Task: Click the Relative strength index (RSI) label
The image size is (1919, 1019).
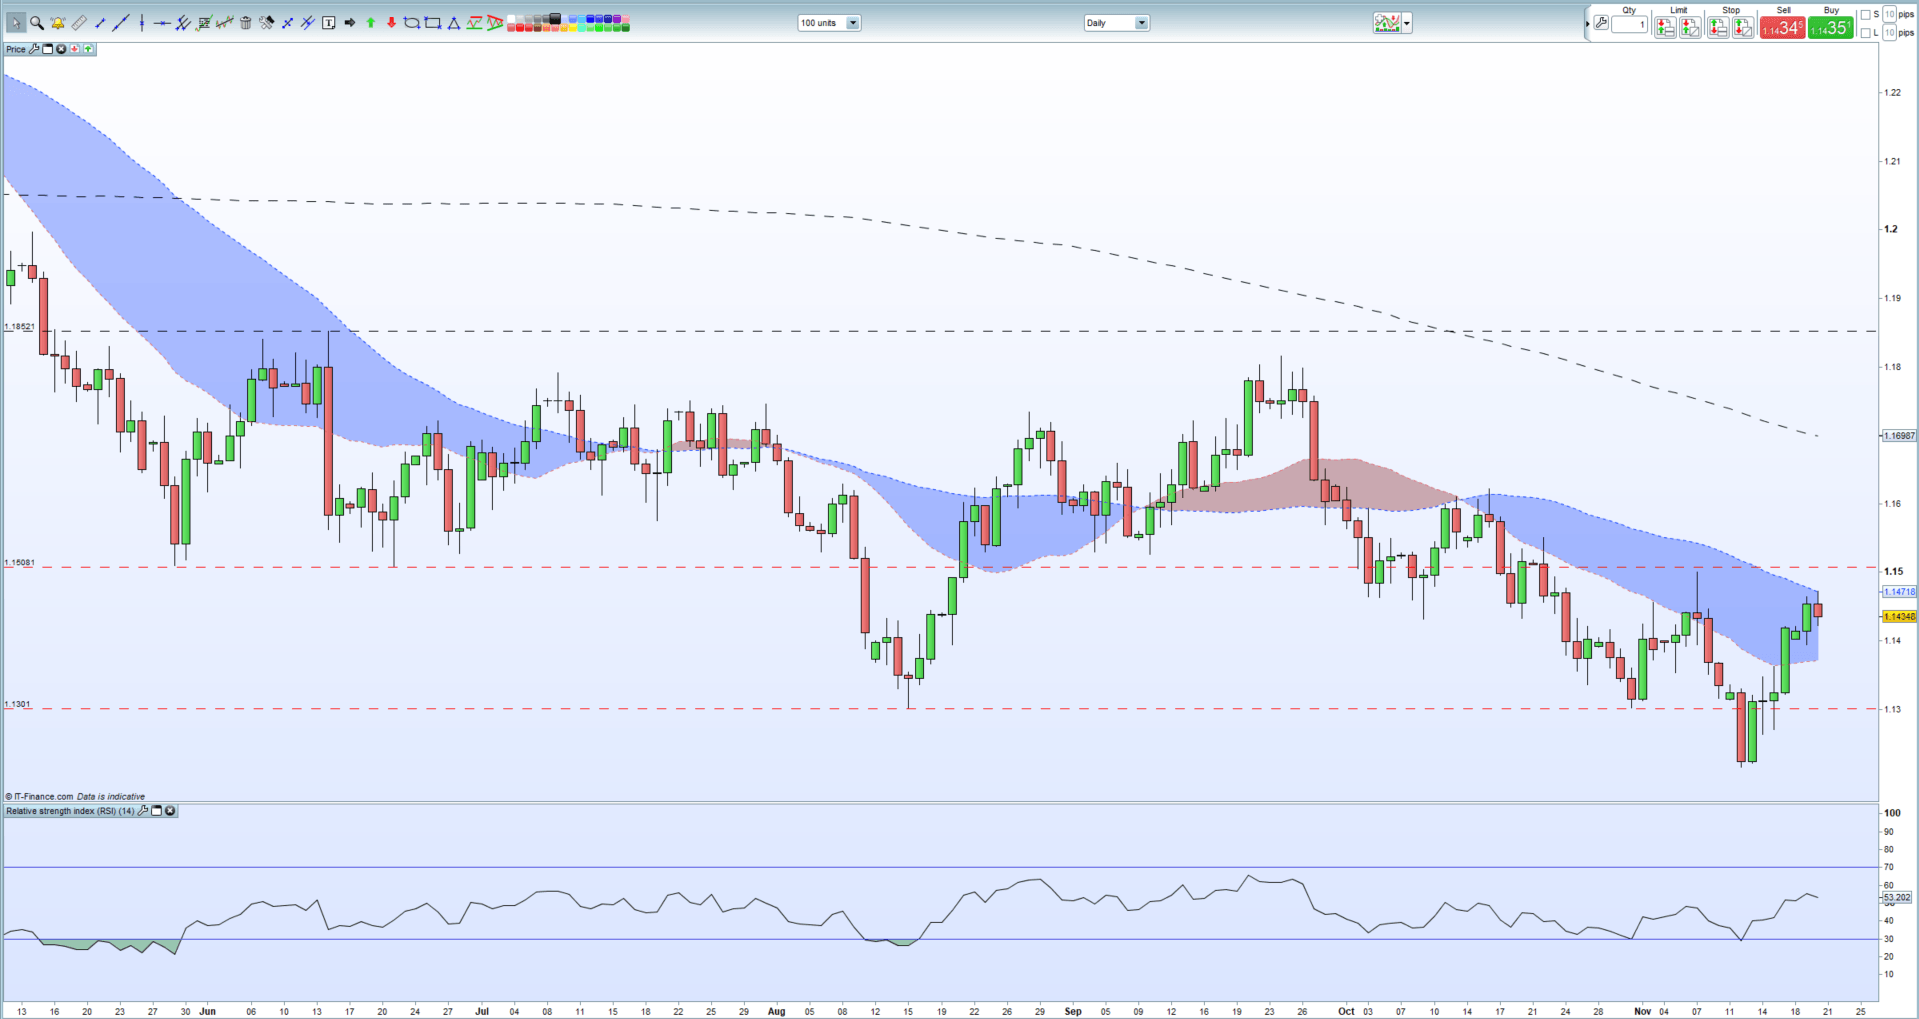Action: [70, 811]
